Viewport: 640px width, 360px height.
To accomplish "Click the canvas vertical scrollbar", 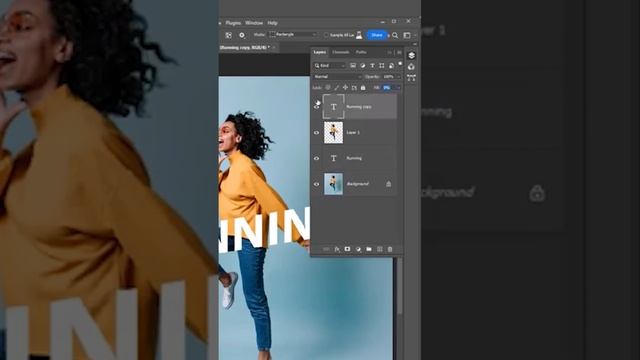I will tap(400, 286).
